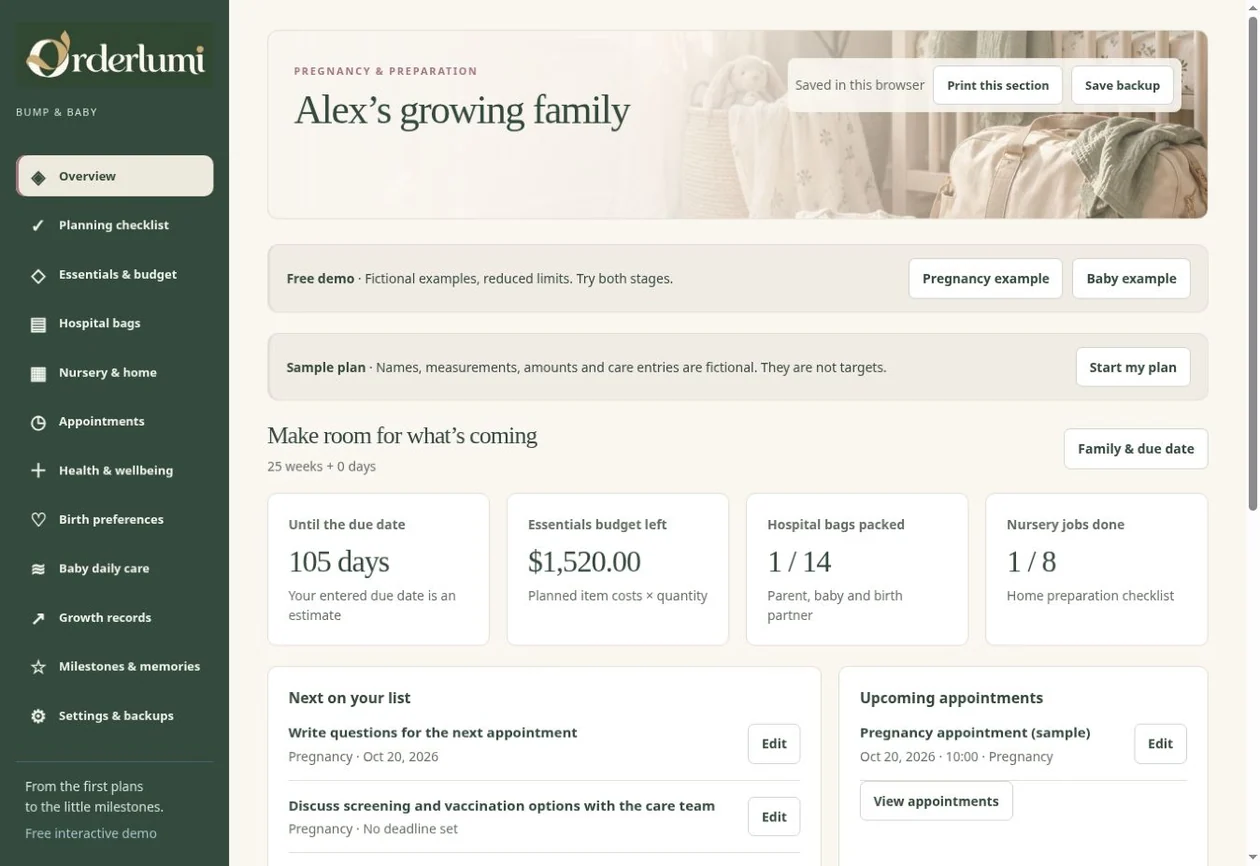Click the "$1,520.00" amount
The width and height of the screenshot is (1260, 866).
[584, 561]
